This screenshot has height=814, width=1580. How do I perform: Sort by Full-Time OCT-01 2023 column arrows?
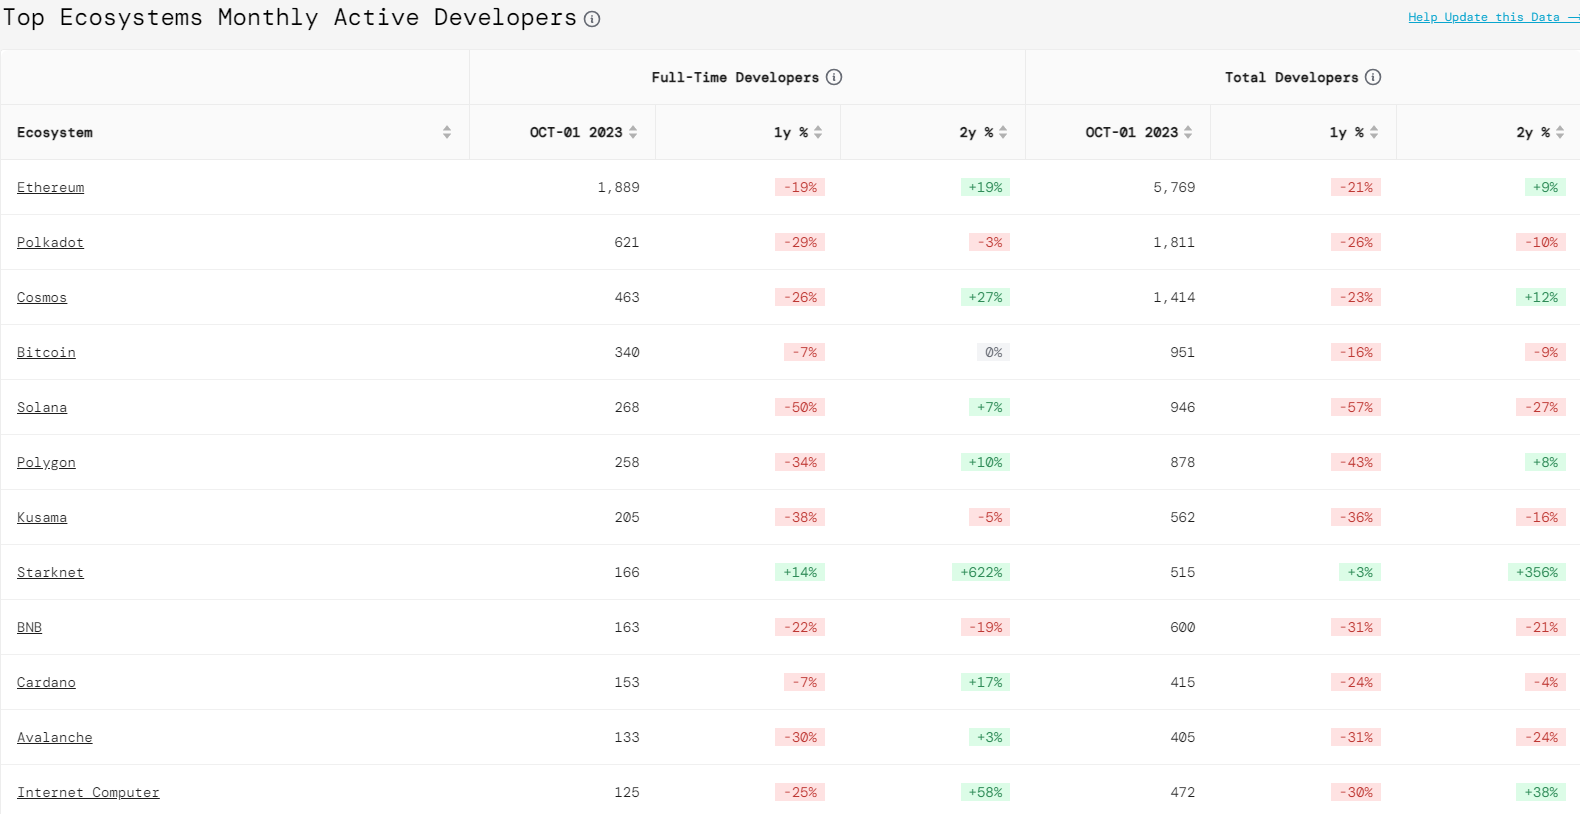click(x=633, y=132)
